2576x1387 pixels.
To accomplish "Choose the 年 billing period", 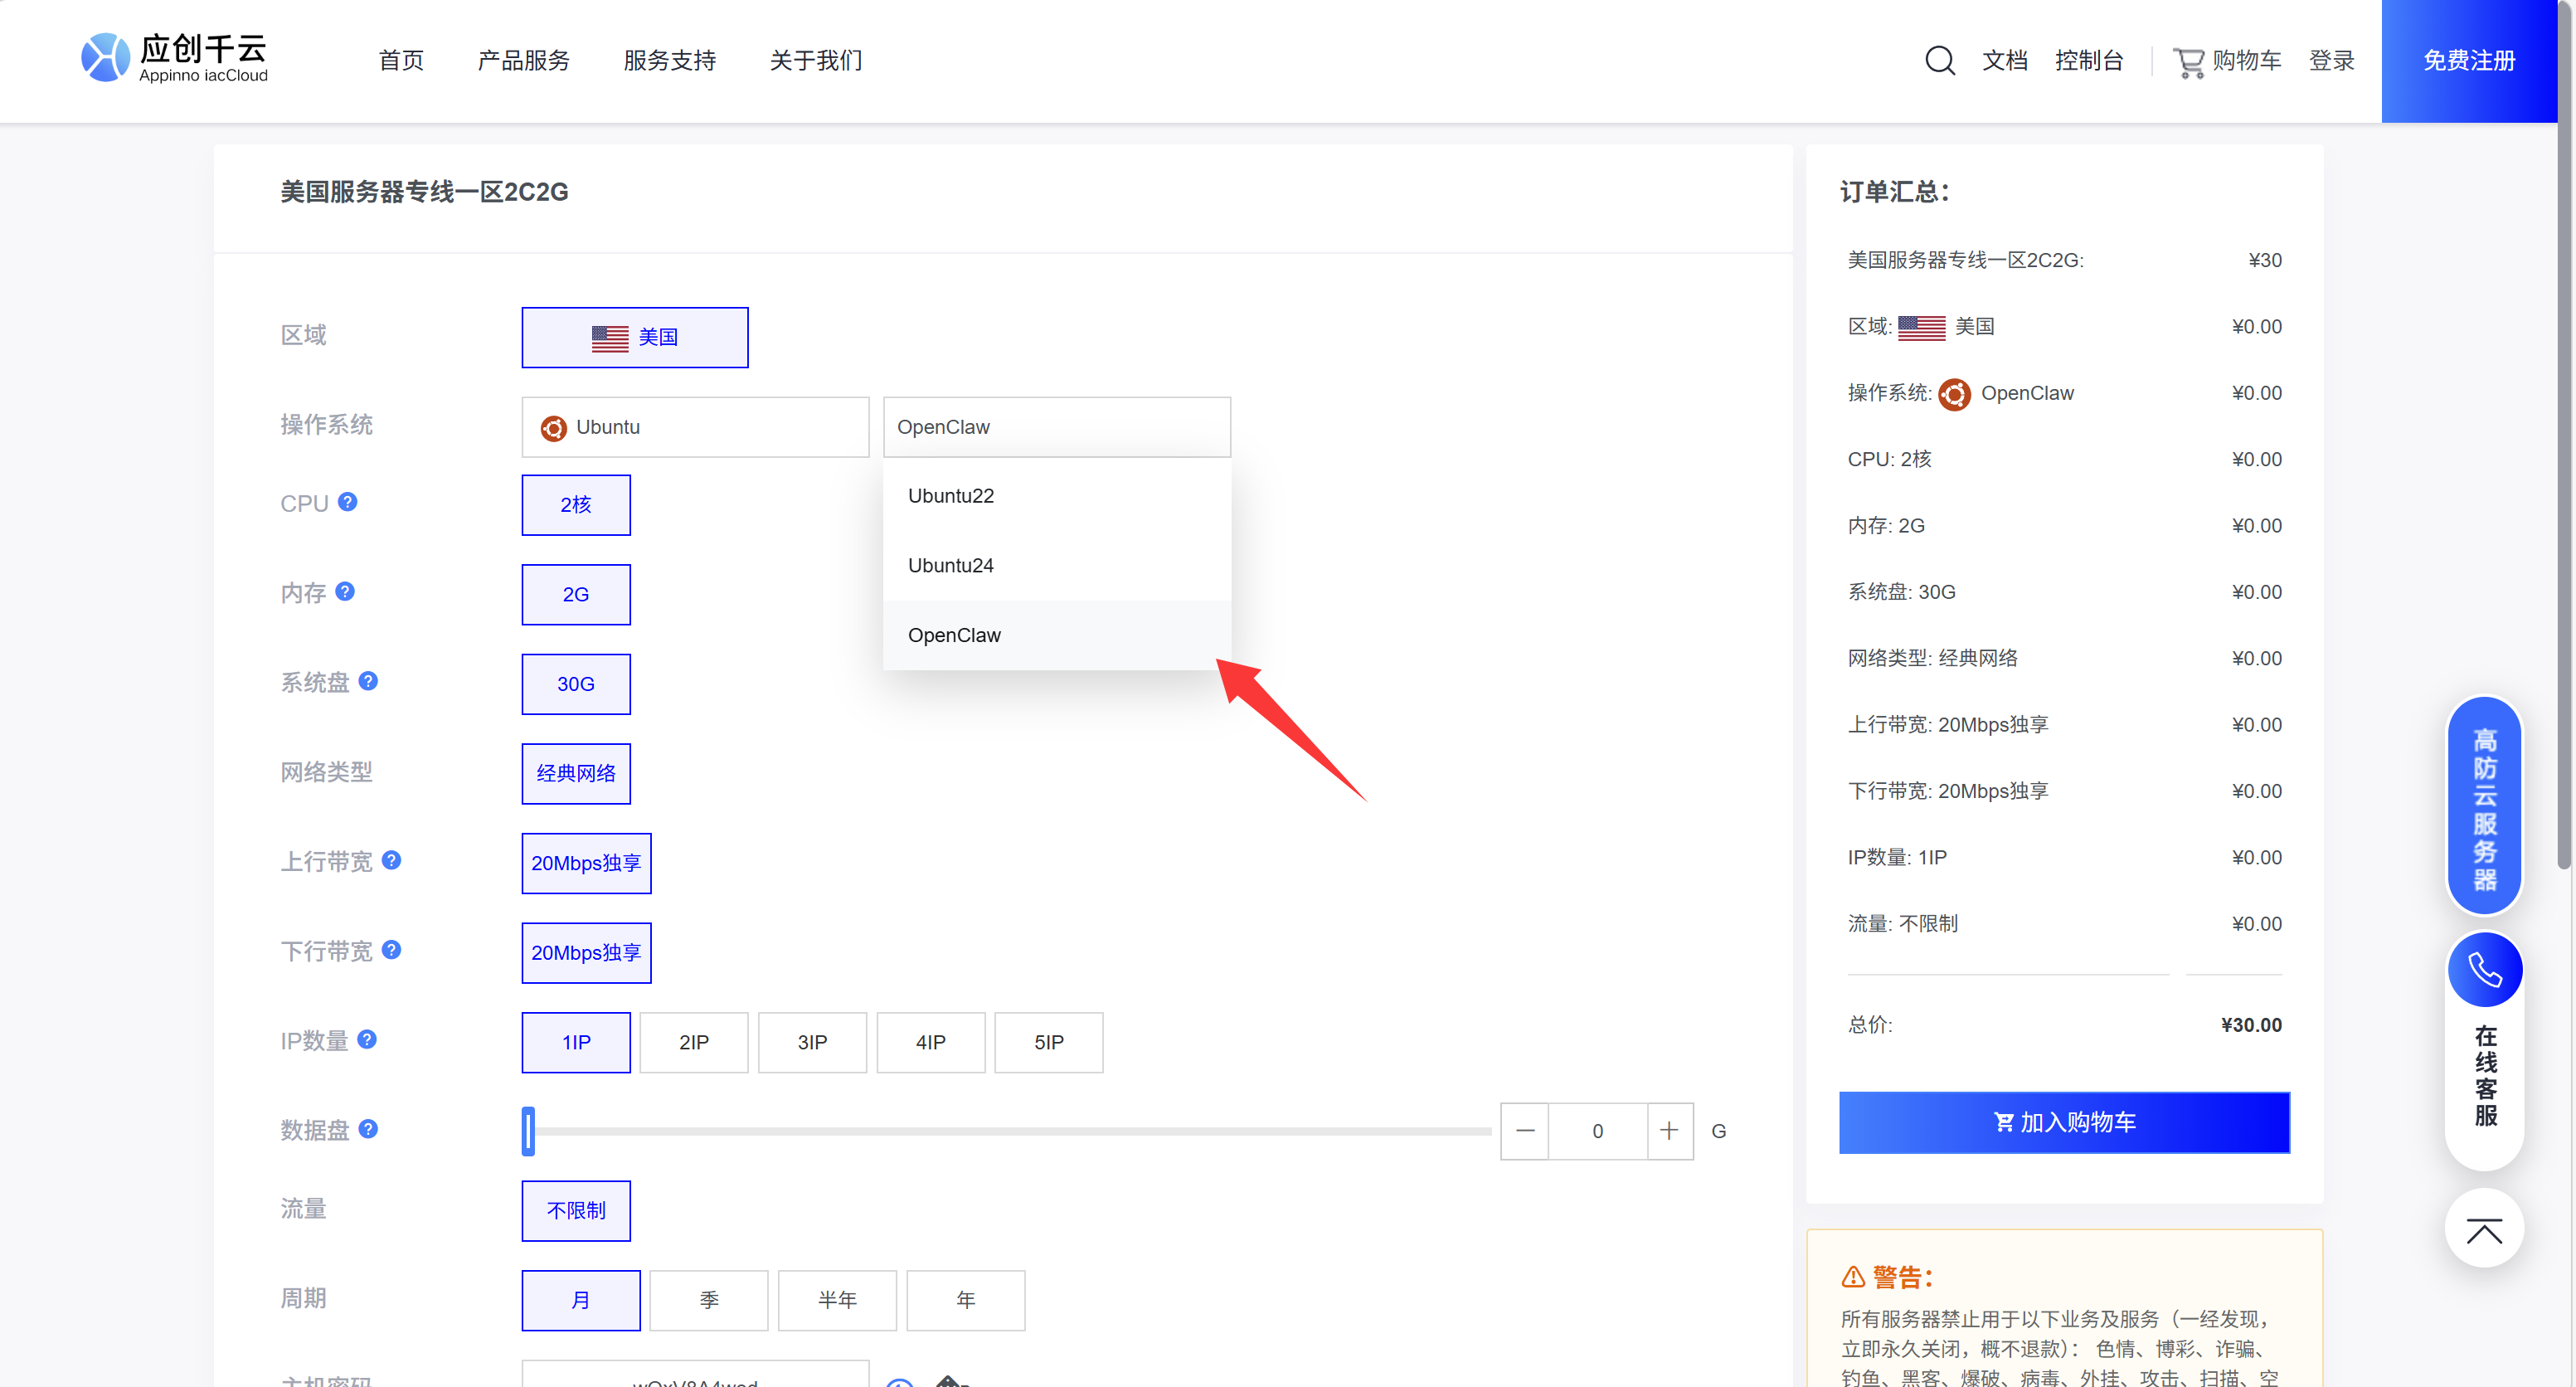I will 965,1300.
